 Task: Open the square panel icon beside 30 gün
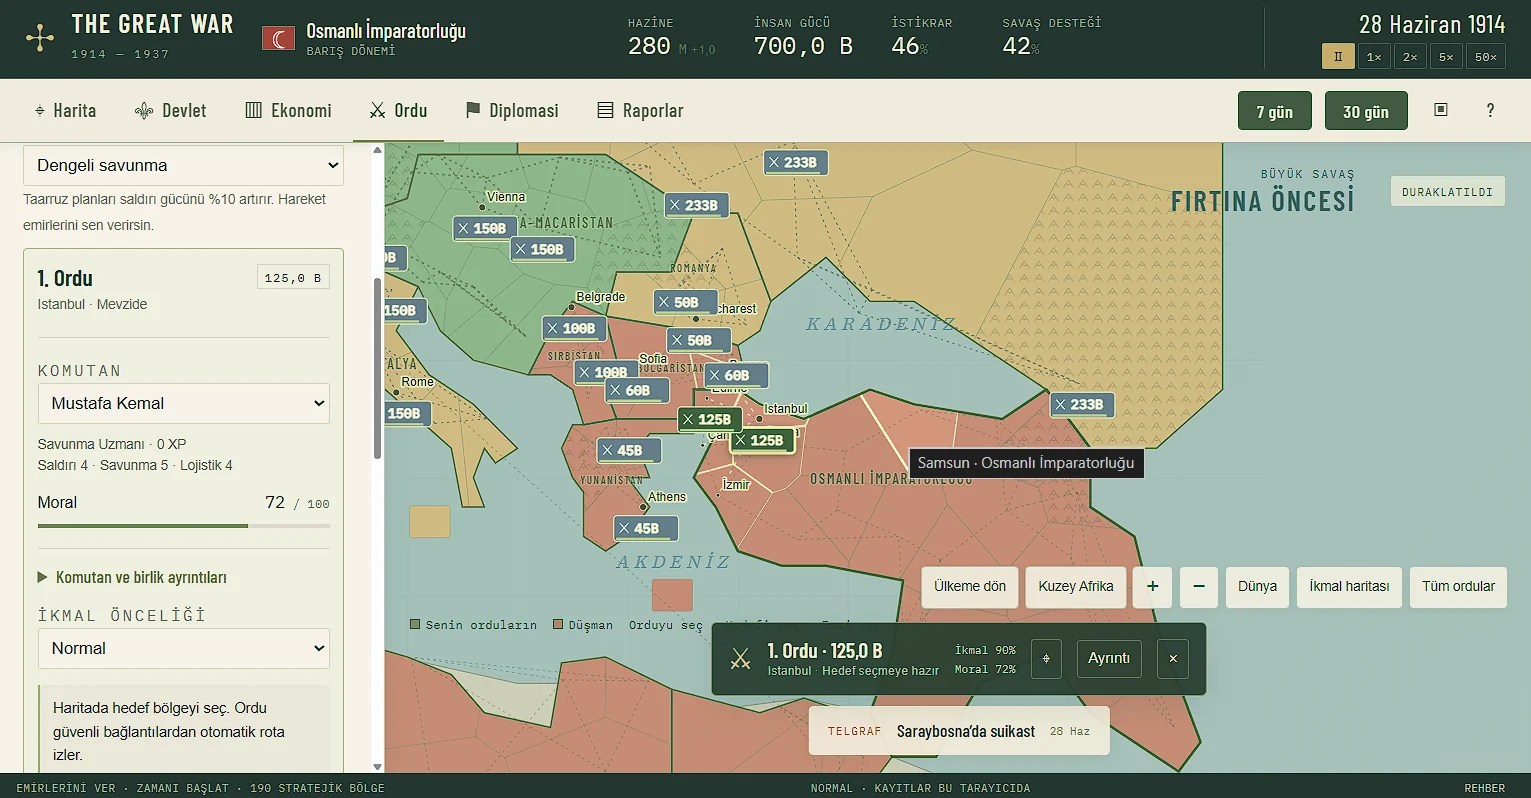(1441, 110)
